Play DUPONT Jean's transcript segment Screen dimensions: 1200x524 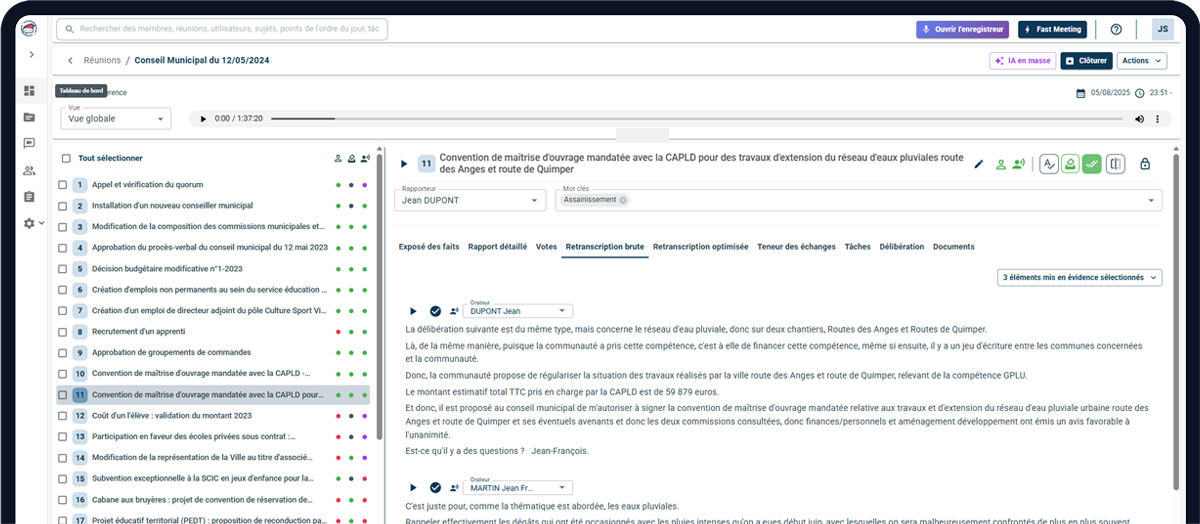pyautogui.click(x=413, y=311)
